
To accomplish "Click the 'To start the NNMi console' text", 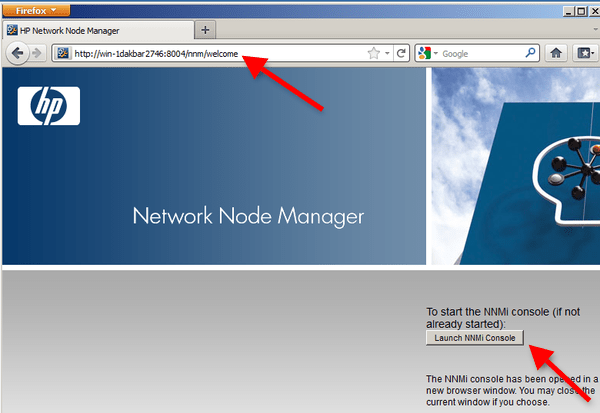I will click(x=503, y=318).
